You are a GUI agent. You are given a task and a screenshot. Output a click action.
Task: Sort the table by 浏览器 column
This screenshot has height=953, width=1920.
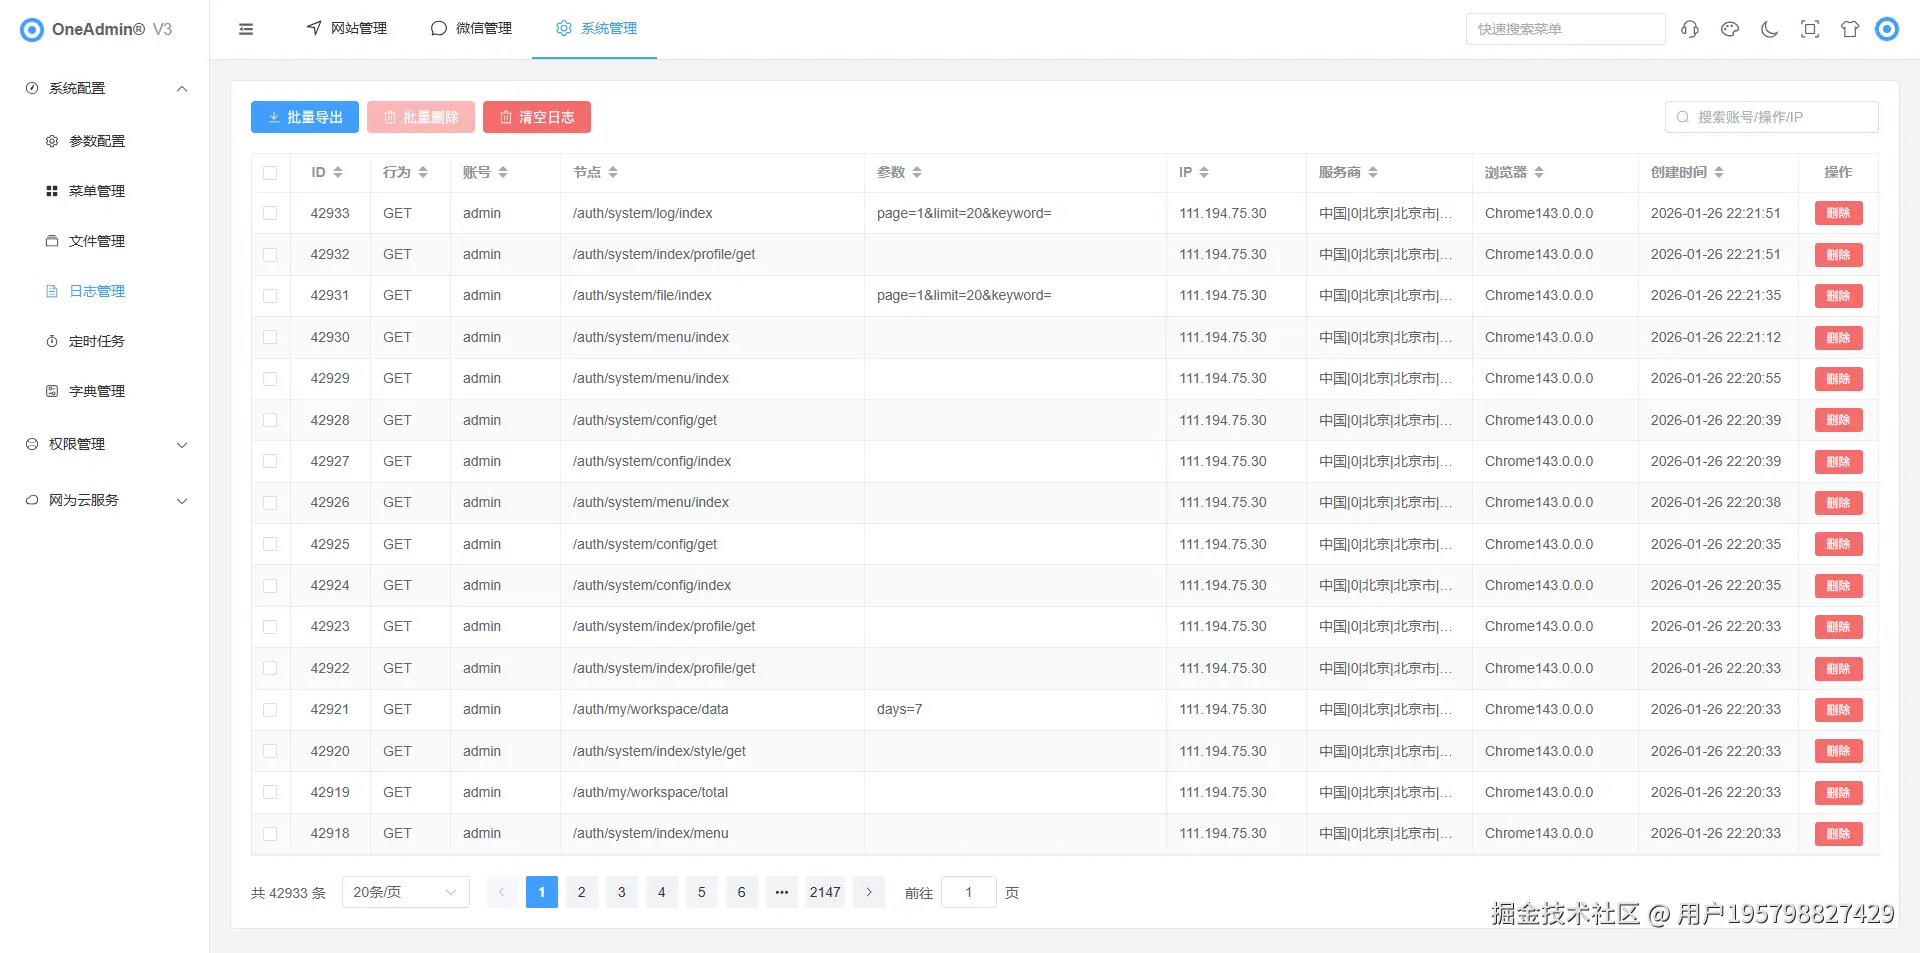[1539, 172]
